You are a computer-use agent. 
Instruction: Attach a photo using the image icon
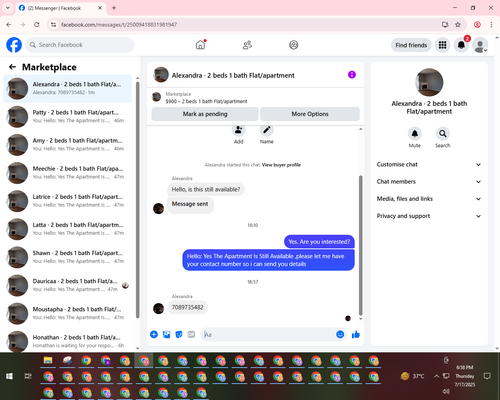pos(167,334)
